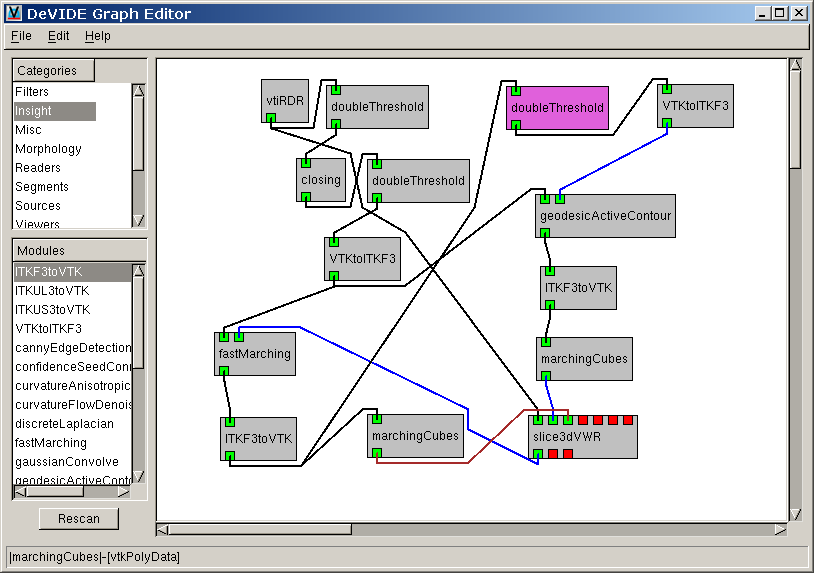The width and height of the screenshot is (814, 573).
Task: Open the Edit menu
Action: 58,36
